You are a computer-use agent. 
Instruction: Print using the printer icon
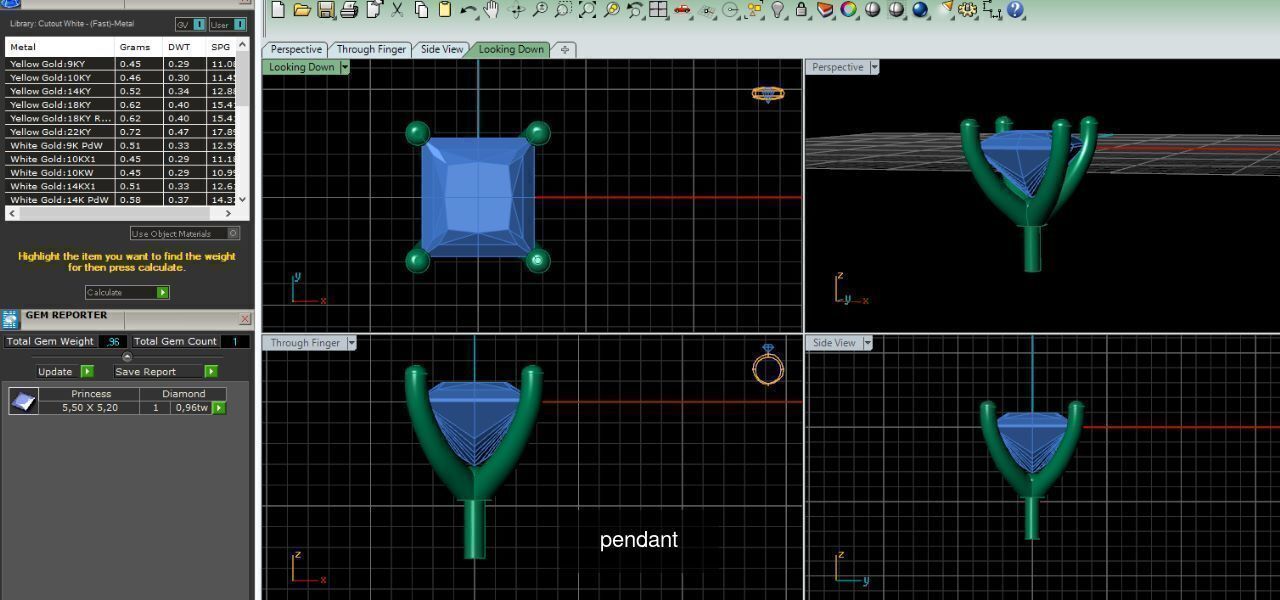pyautogui.click(x=349, y=10)
